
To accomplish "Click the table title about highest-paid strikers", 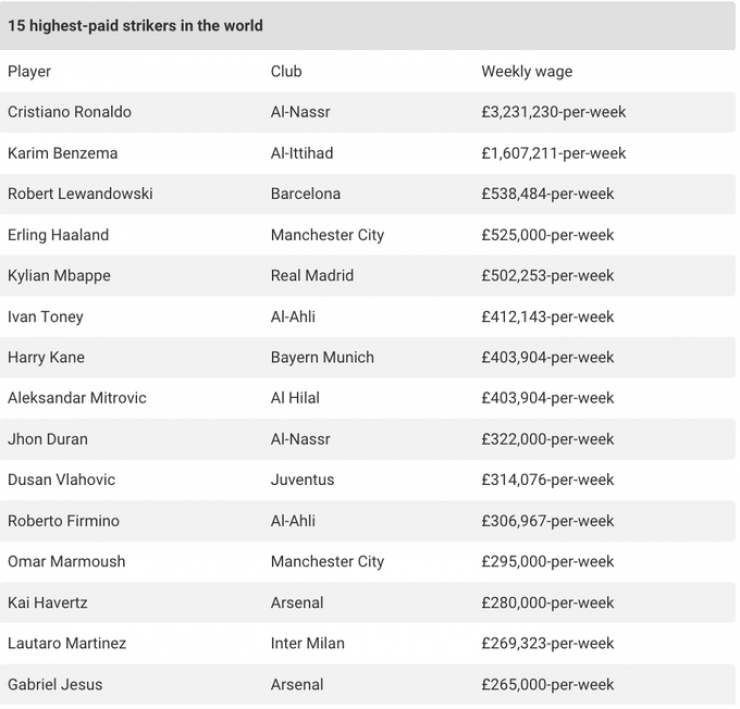I will [x=135, y=25].
